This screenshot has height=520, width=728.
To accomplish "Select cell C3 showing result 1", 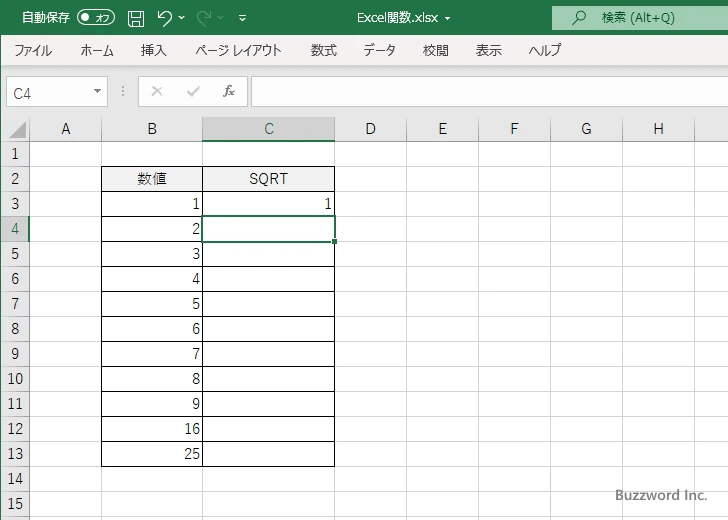I will point(268,204).
